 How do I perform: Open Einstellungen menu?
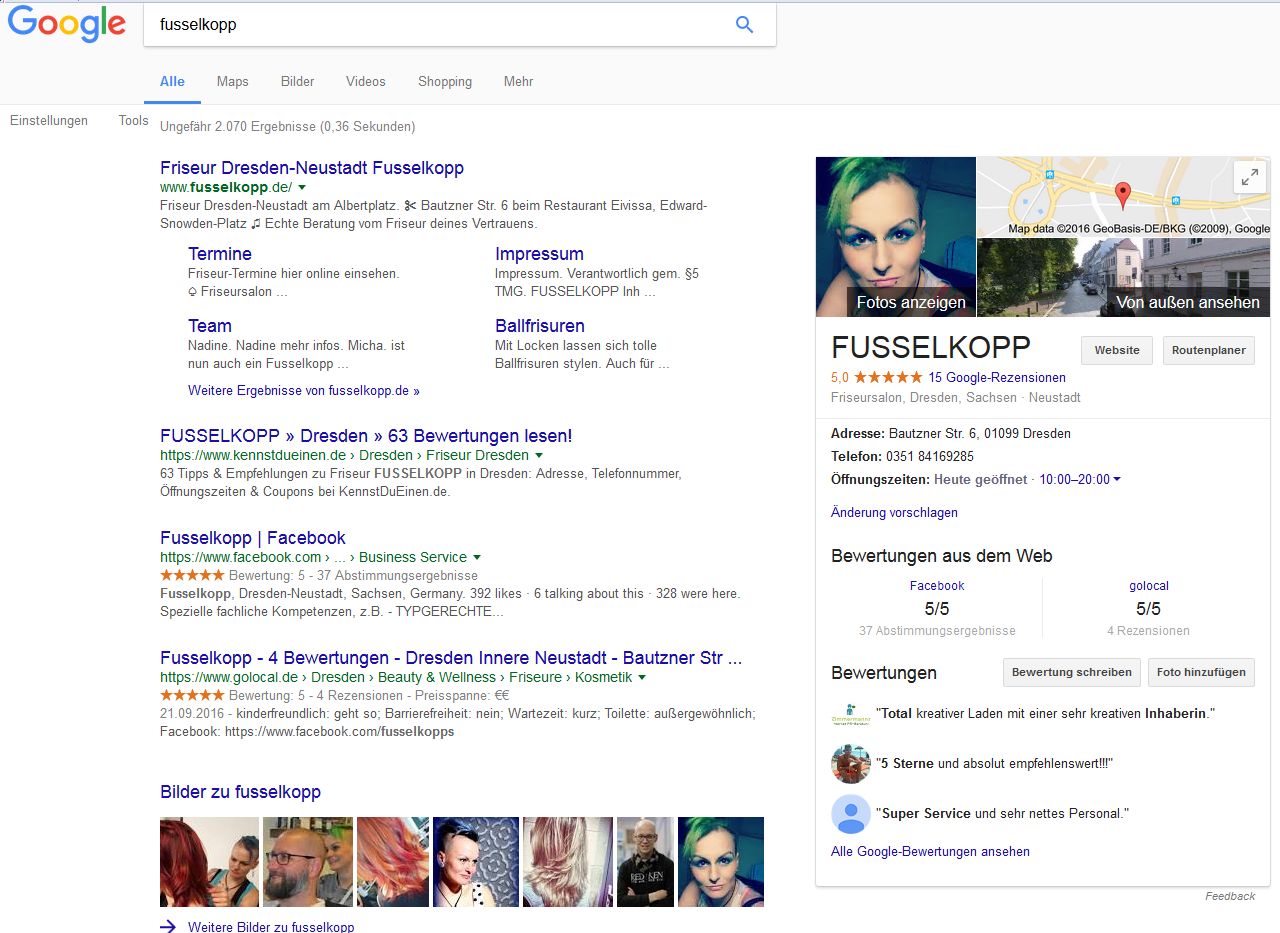tap(49, 120)
